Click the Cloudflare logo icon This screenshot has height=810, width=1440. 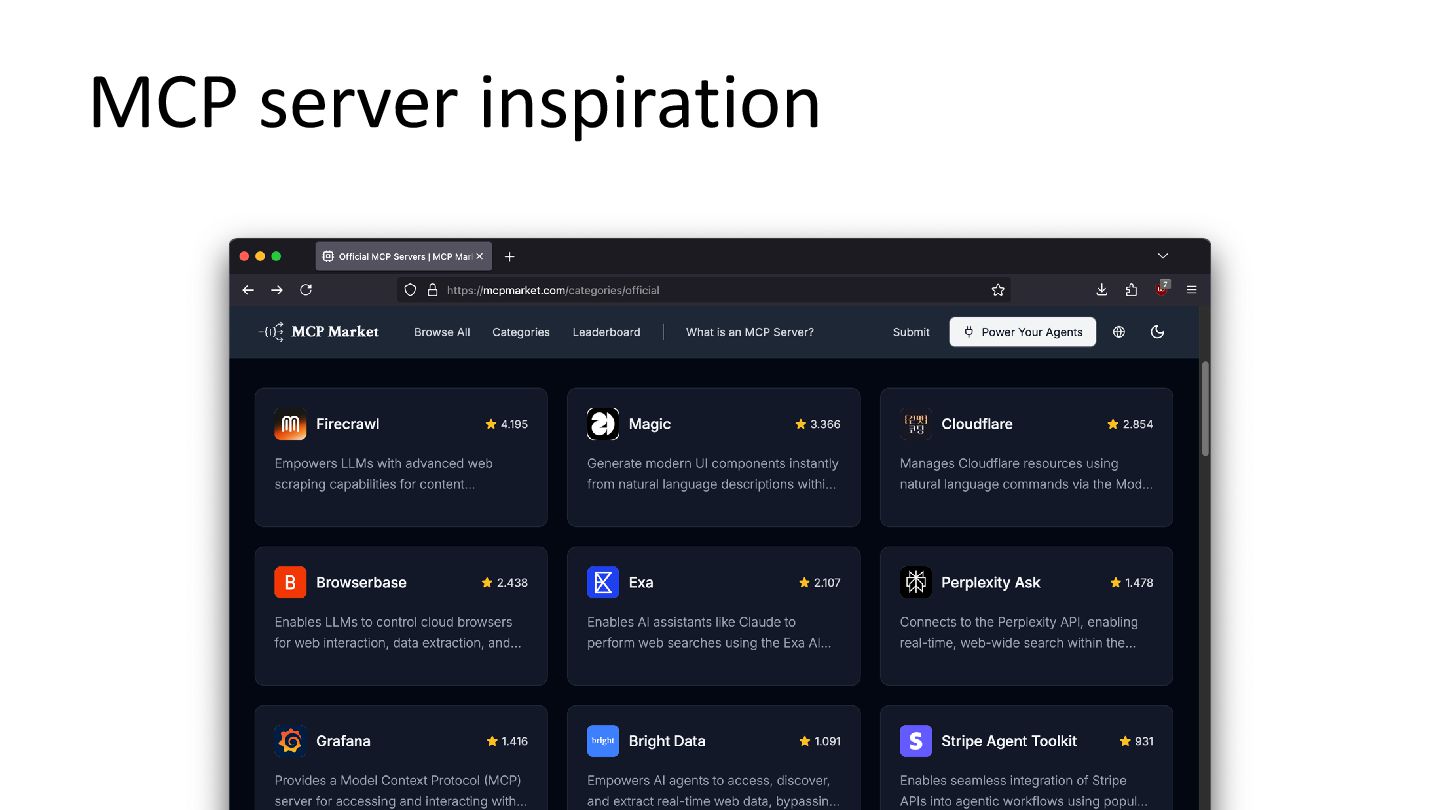916,424
